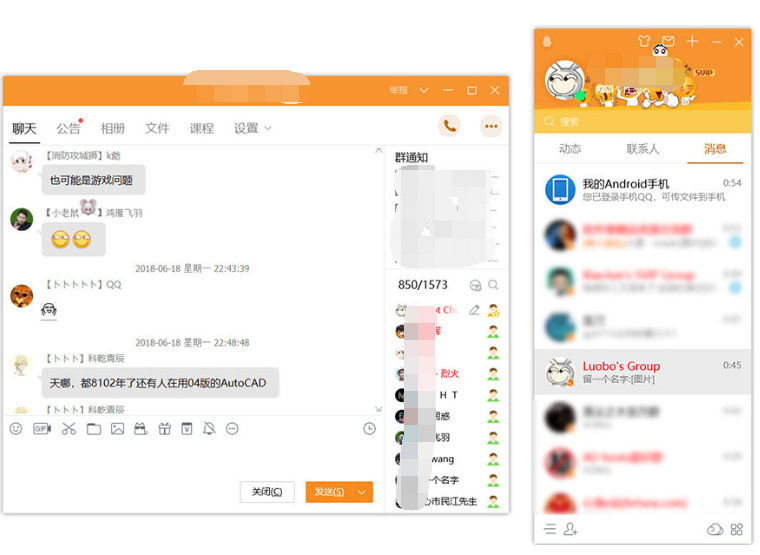Viewport: 760px width, 555px height.
Task: Send a gift with gift-box icon
Action: pyautogui.click(x=164, y=428)
